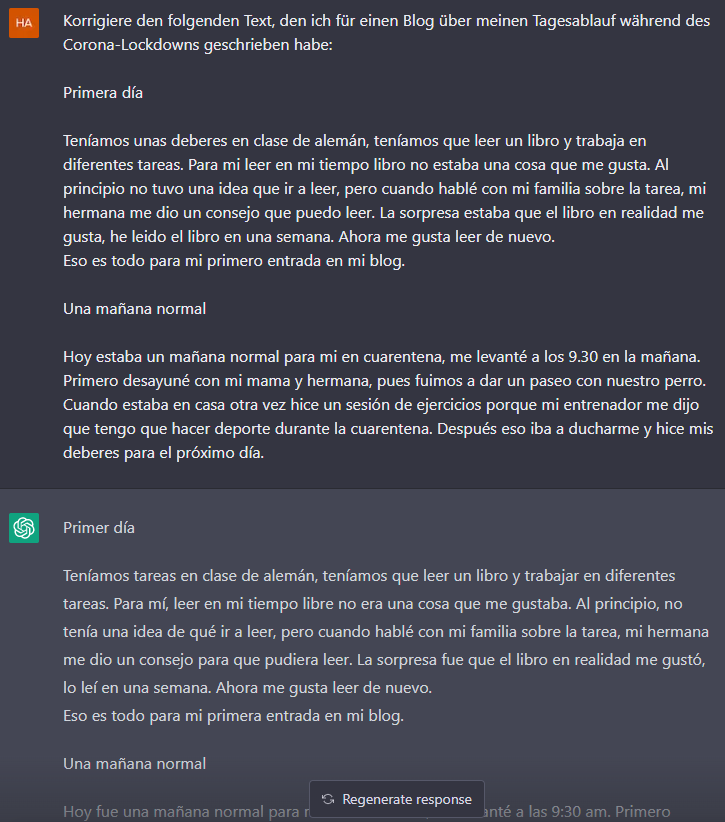The width and height of the screenshot is (725, 822).
Task: Click the 'Primera día' heading in user message
Action: (x=103, y=93)
